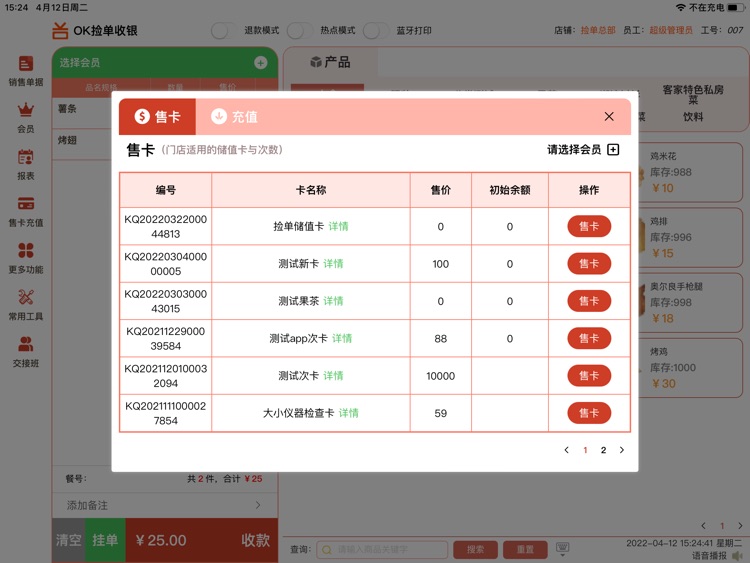Select page 2 in card list
Viewport: 750px width, 563px height.
604,450
